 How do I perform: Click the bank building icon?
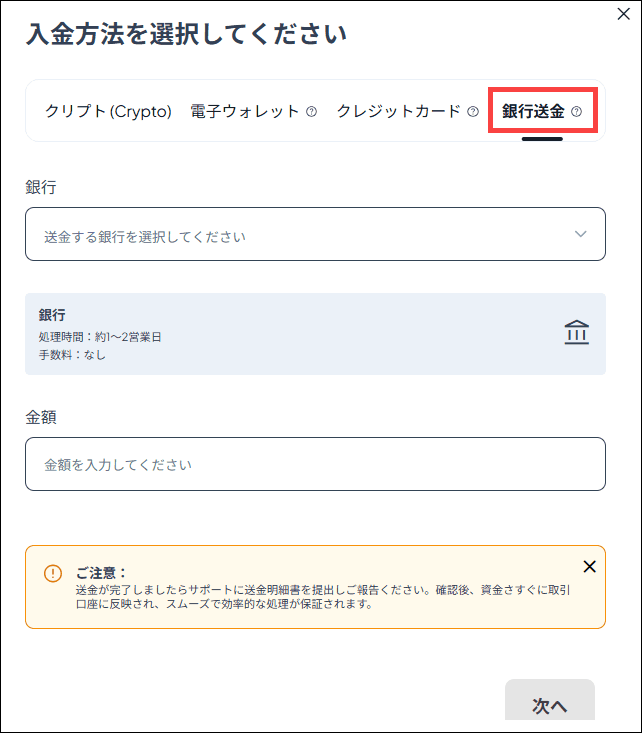coord(576,333)
